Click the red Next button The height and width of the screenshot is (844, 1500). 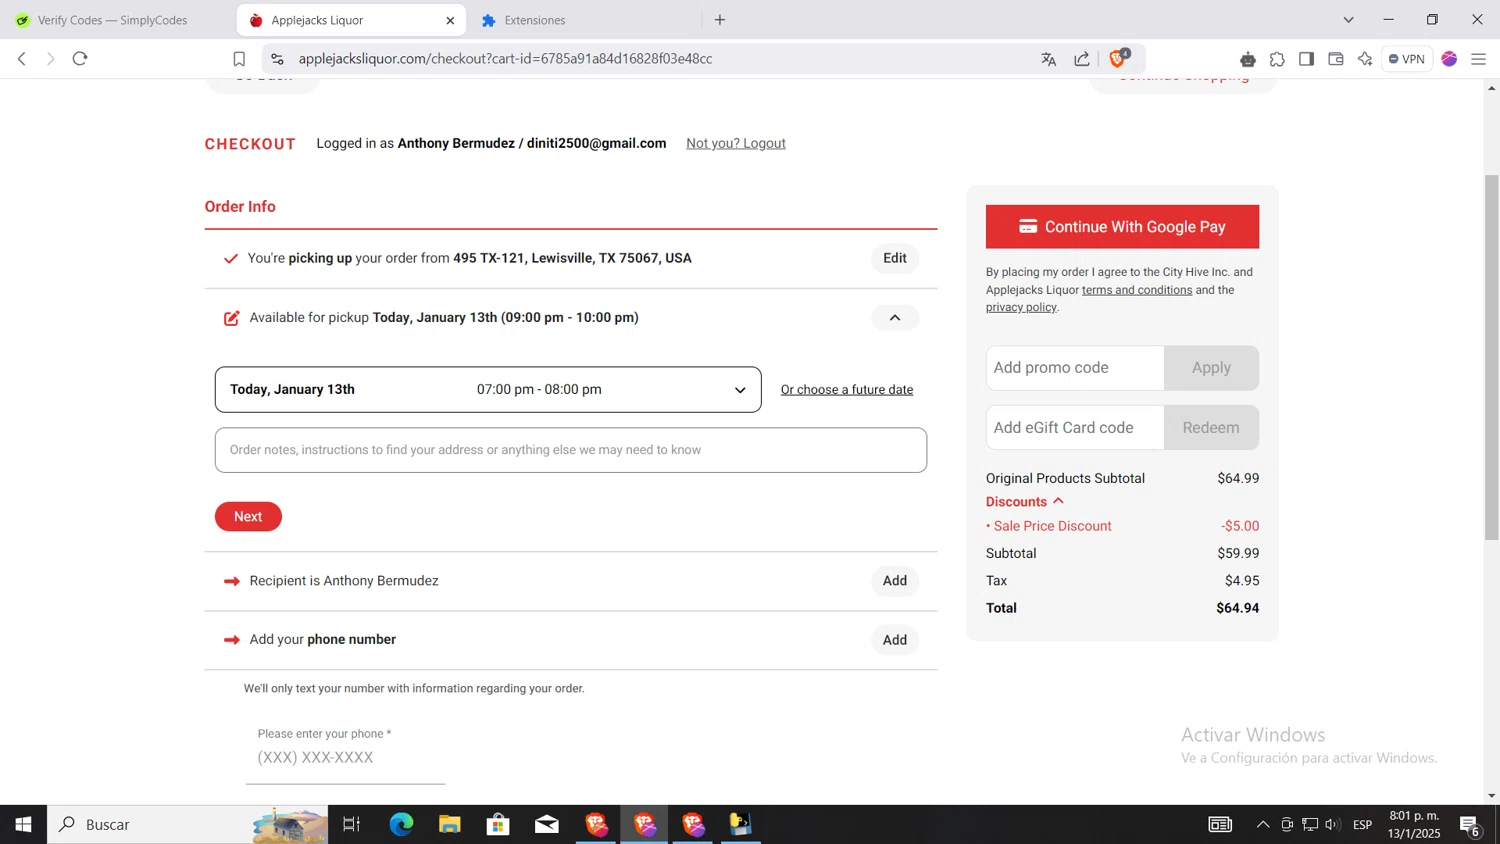(x=248, y=516)
